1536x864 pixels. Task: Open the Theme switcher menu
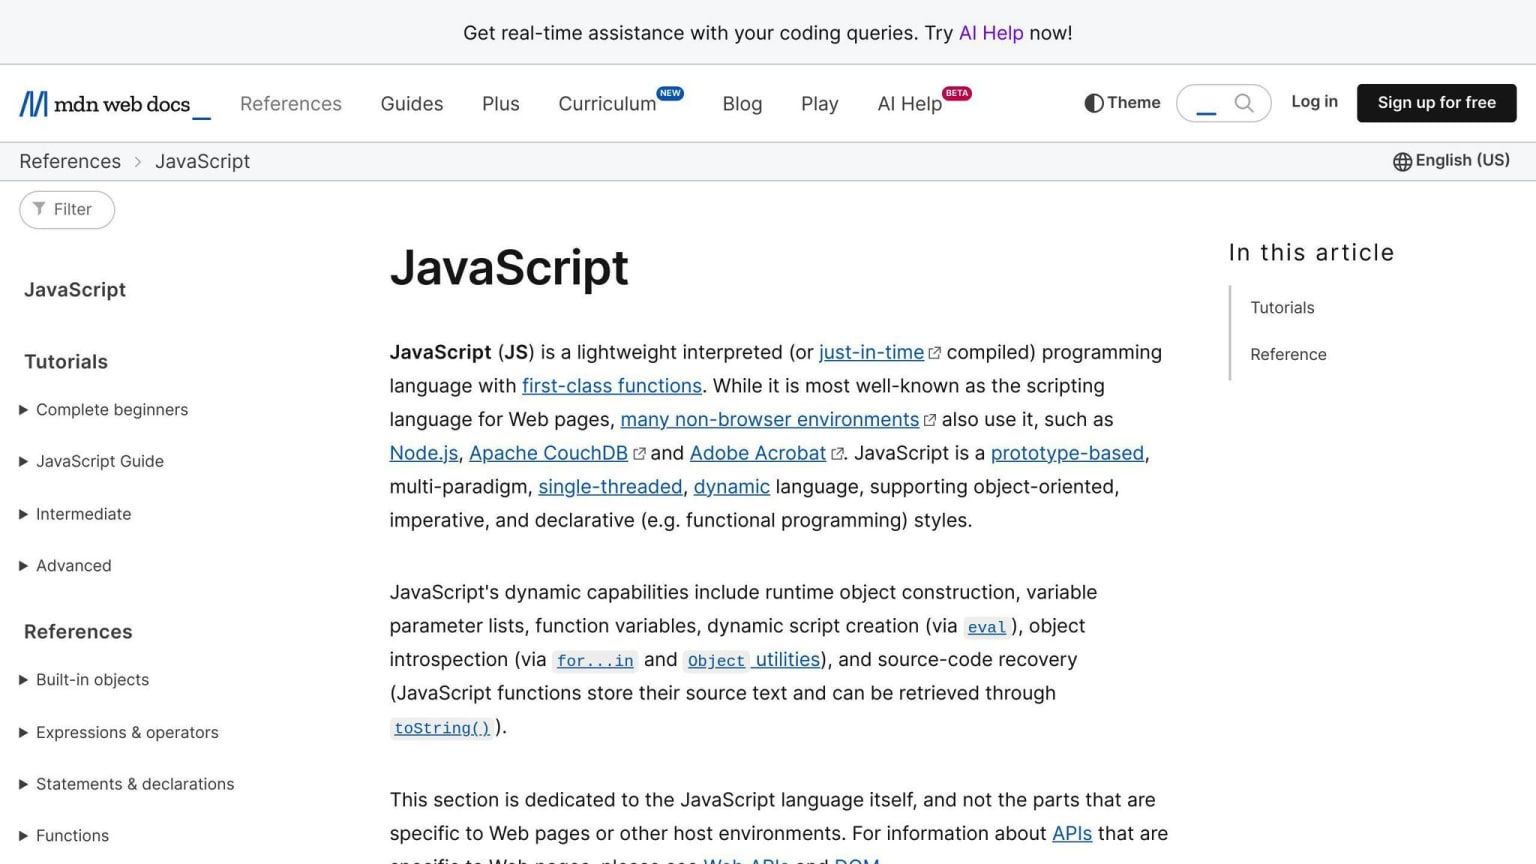(1122, 103)
